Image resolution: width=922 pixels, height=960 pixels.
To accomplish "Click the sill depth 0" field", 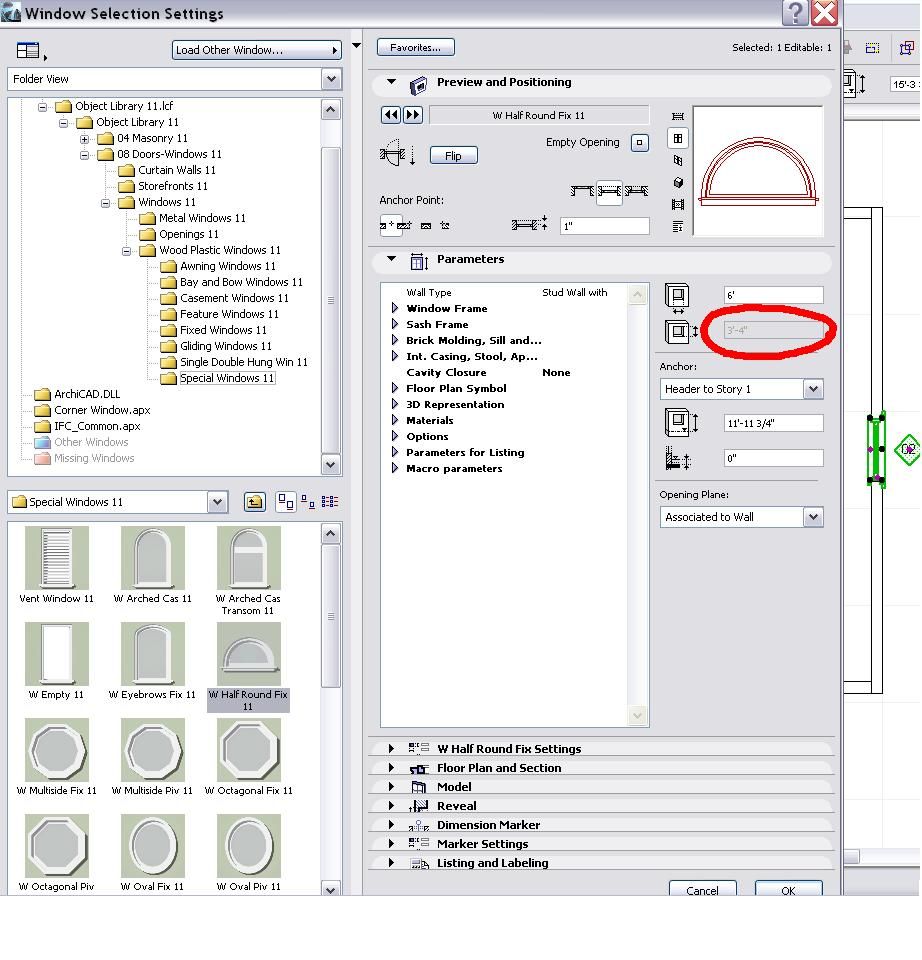I will pos(773,458).
